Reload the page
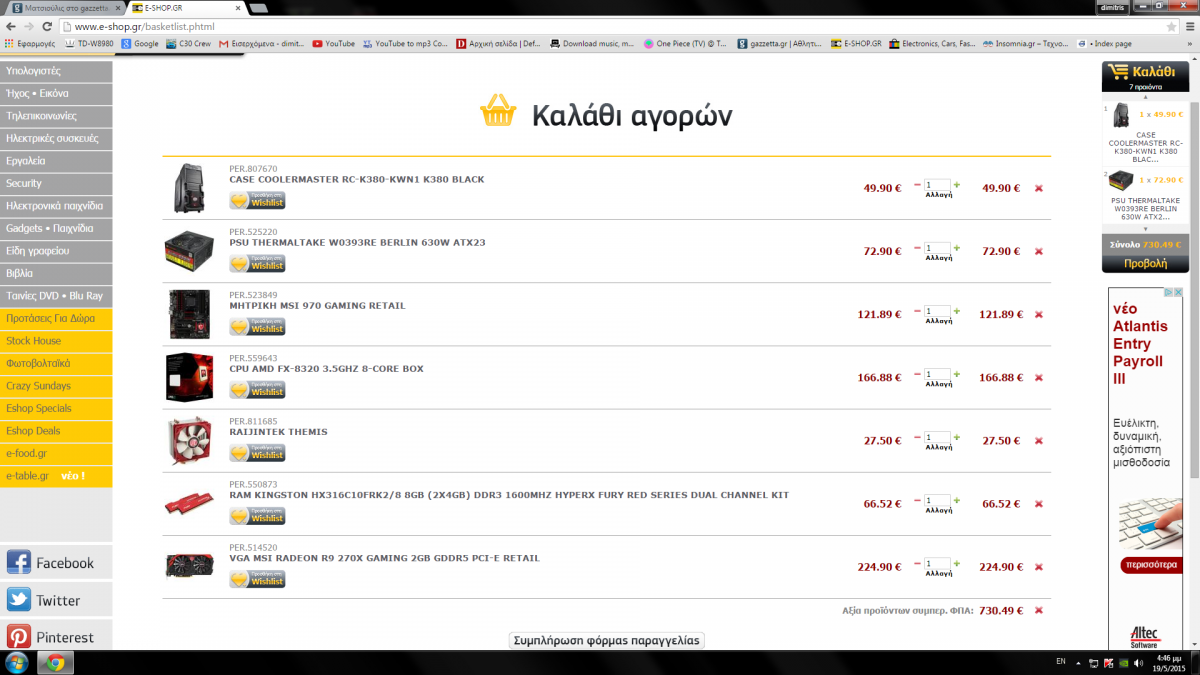Viewport: 1200px width, 675px height. coord(47,26)
